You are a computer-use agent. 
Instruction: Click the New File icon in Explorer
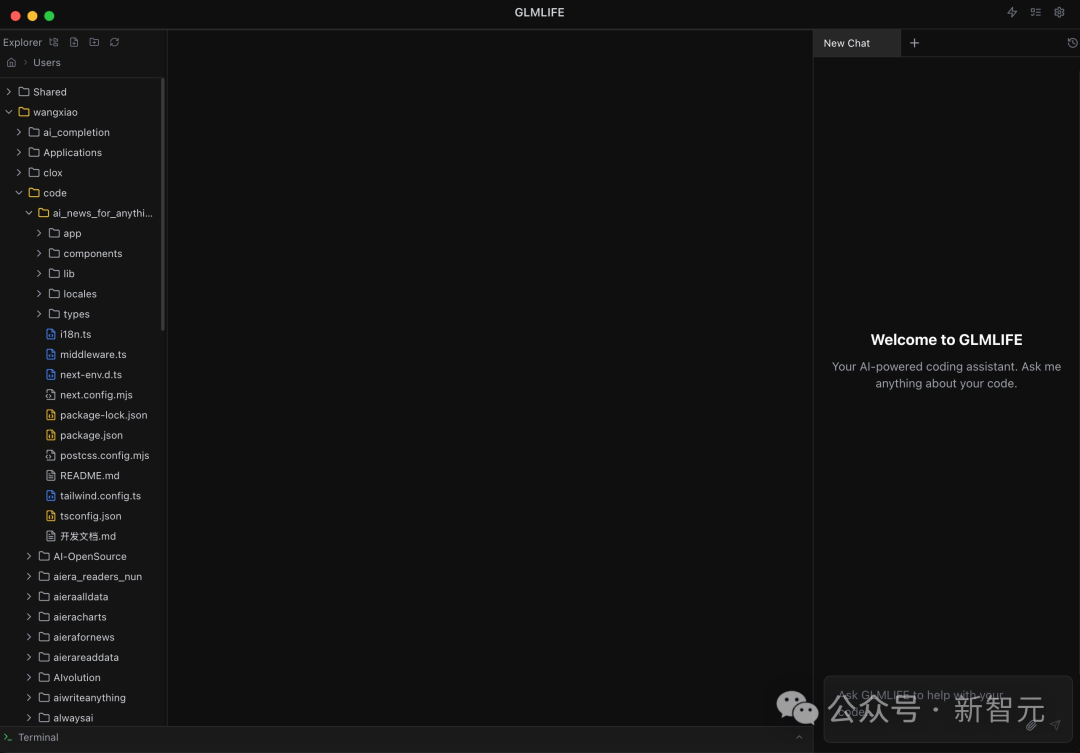tap(74, 42)
